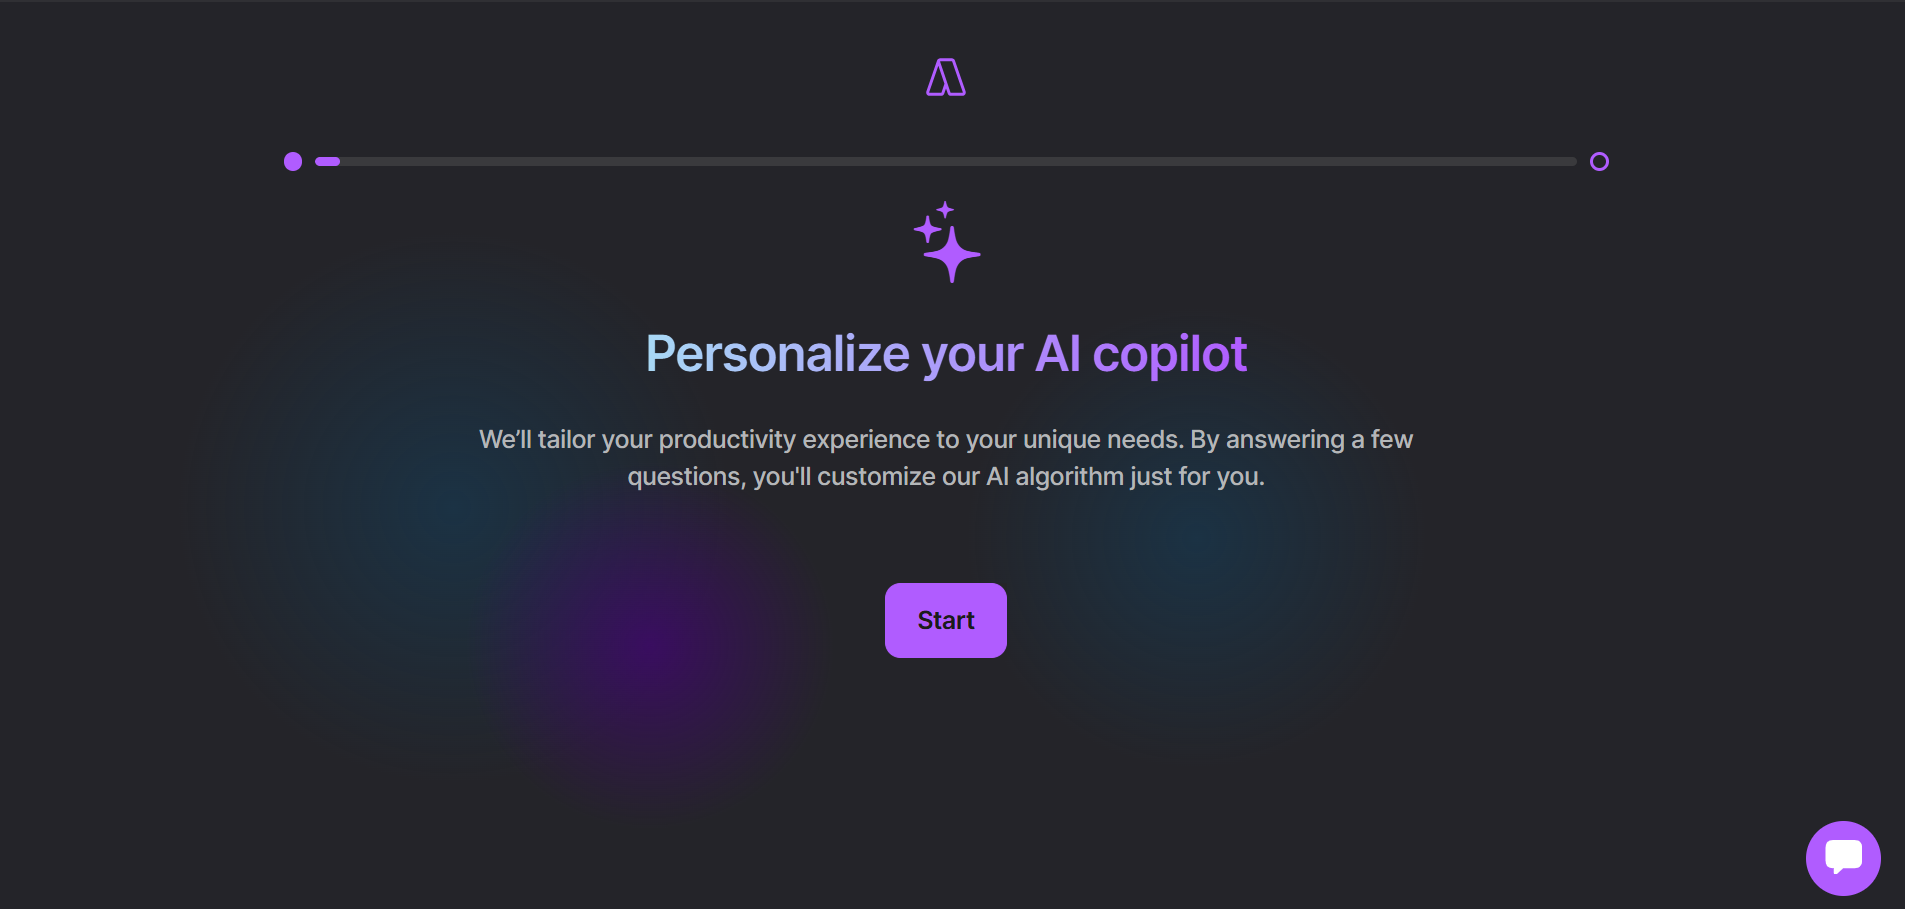This screenshot has height=909, width=1905.
Task: Click the 'customize our AI algorithm' text line
Action: click(946, 476)
